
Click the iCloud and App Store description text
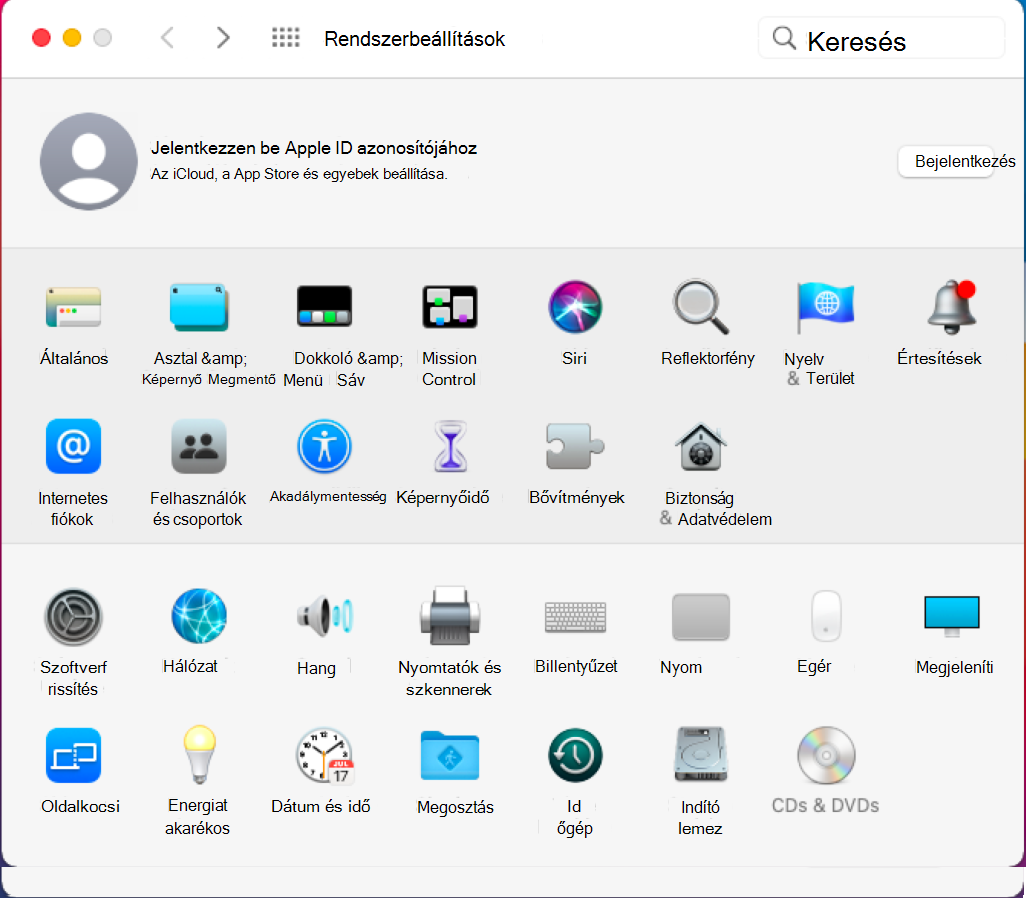click(299, 174)
